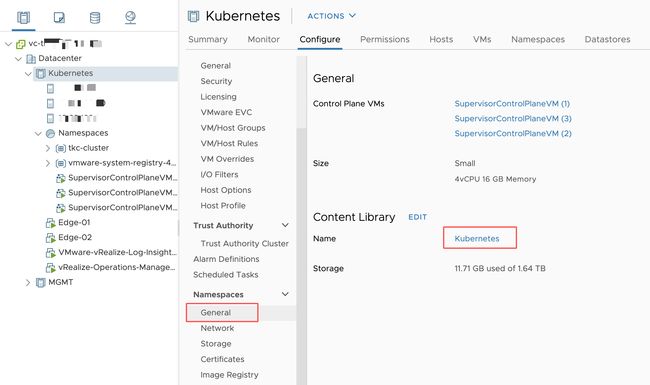Select the MGMT cluster icon
This screenshot has height=385, width=650.
point(41,283)
